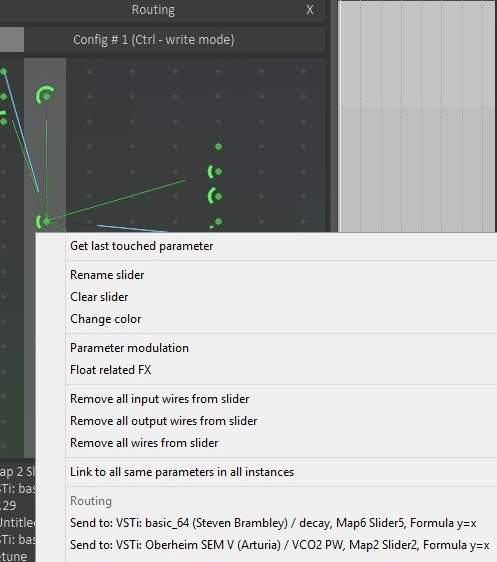Click the lower of the two green arc knobs on the grid
497x562 pixels.
pyautogui.click(x=215, y=196)
